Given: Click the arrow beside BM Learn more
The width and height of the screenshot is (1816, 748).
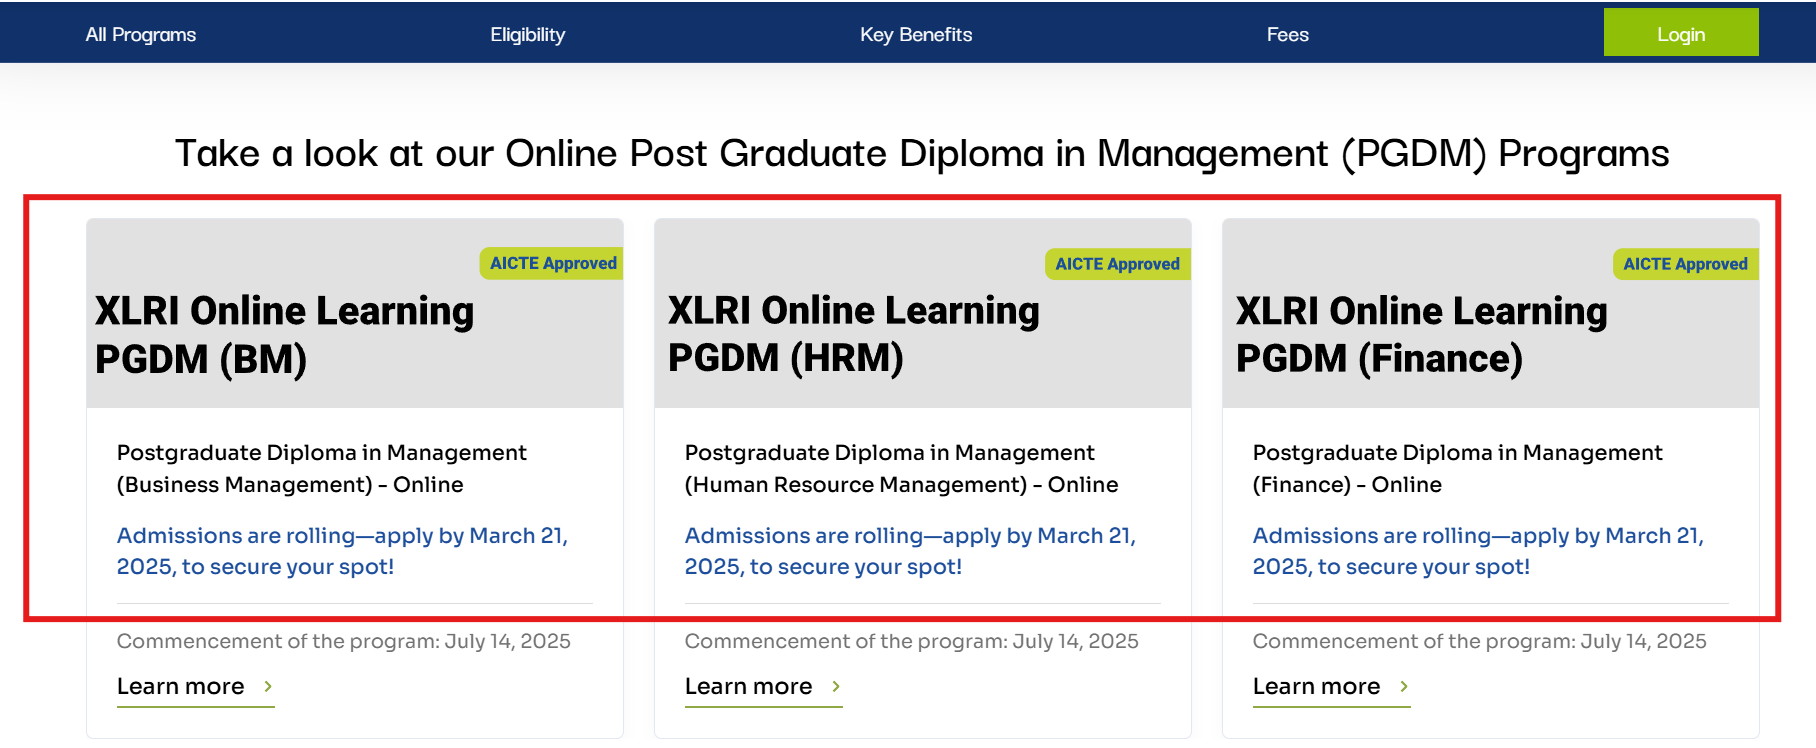Looking at the screenshot, I should coord(268,686).
